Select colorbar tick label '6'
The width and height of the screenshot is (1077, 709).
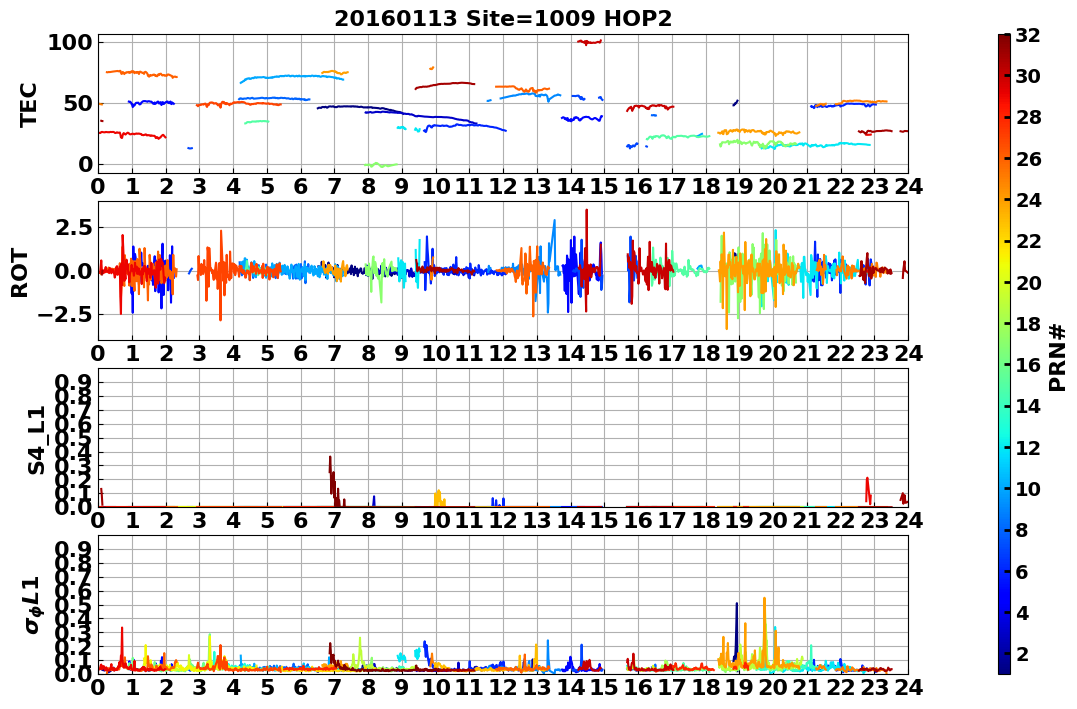point(1022,571)
